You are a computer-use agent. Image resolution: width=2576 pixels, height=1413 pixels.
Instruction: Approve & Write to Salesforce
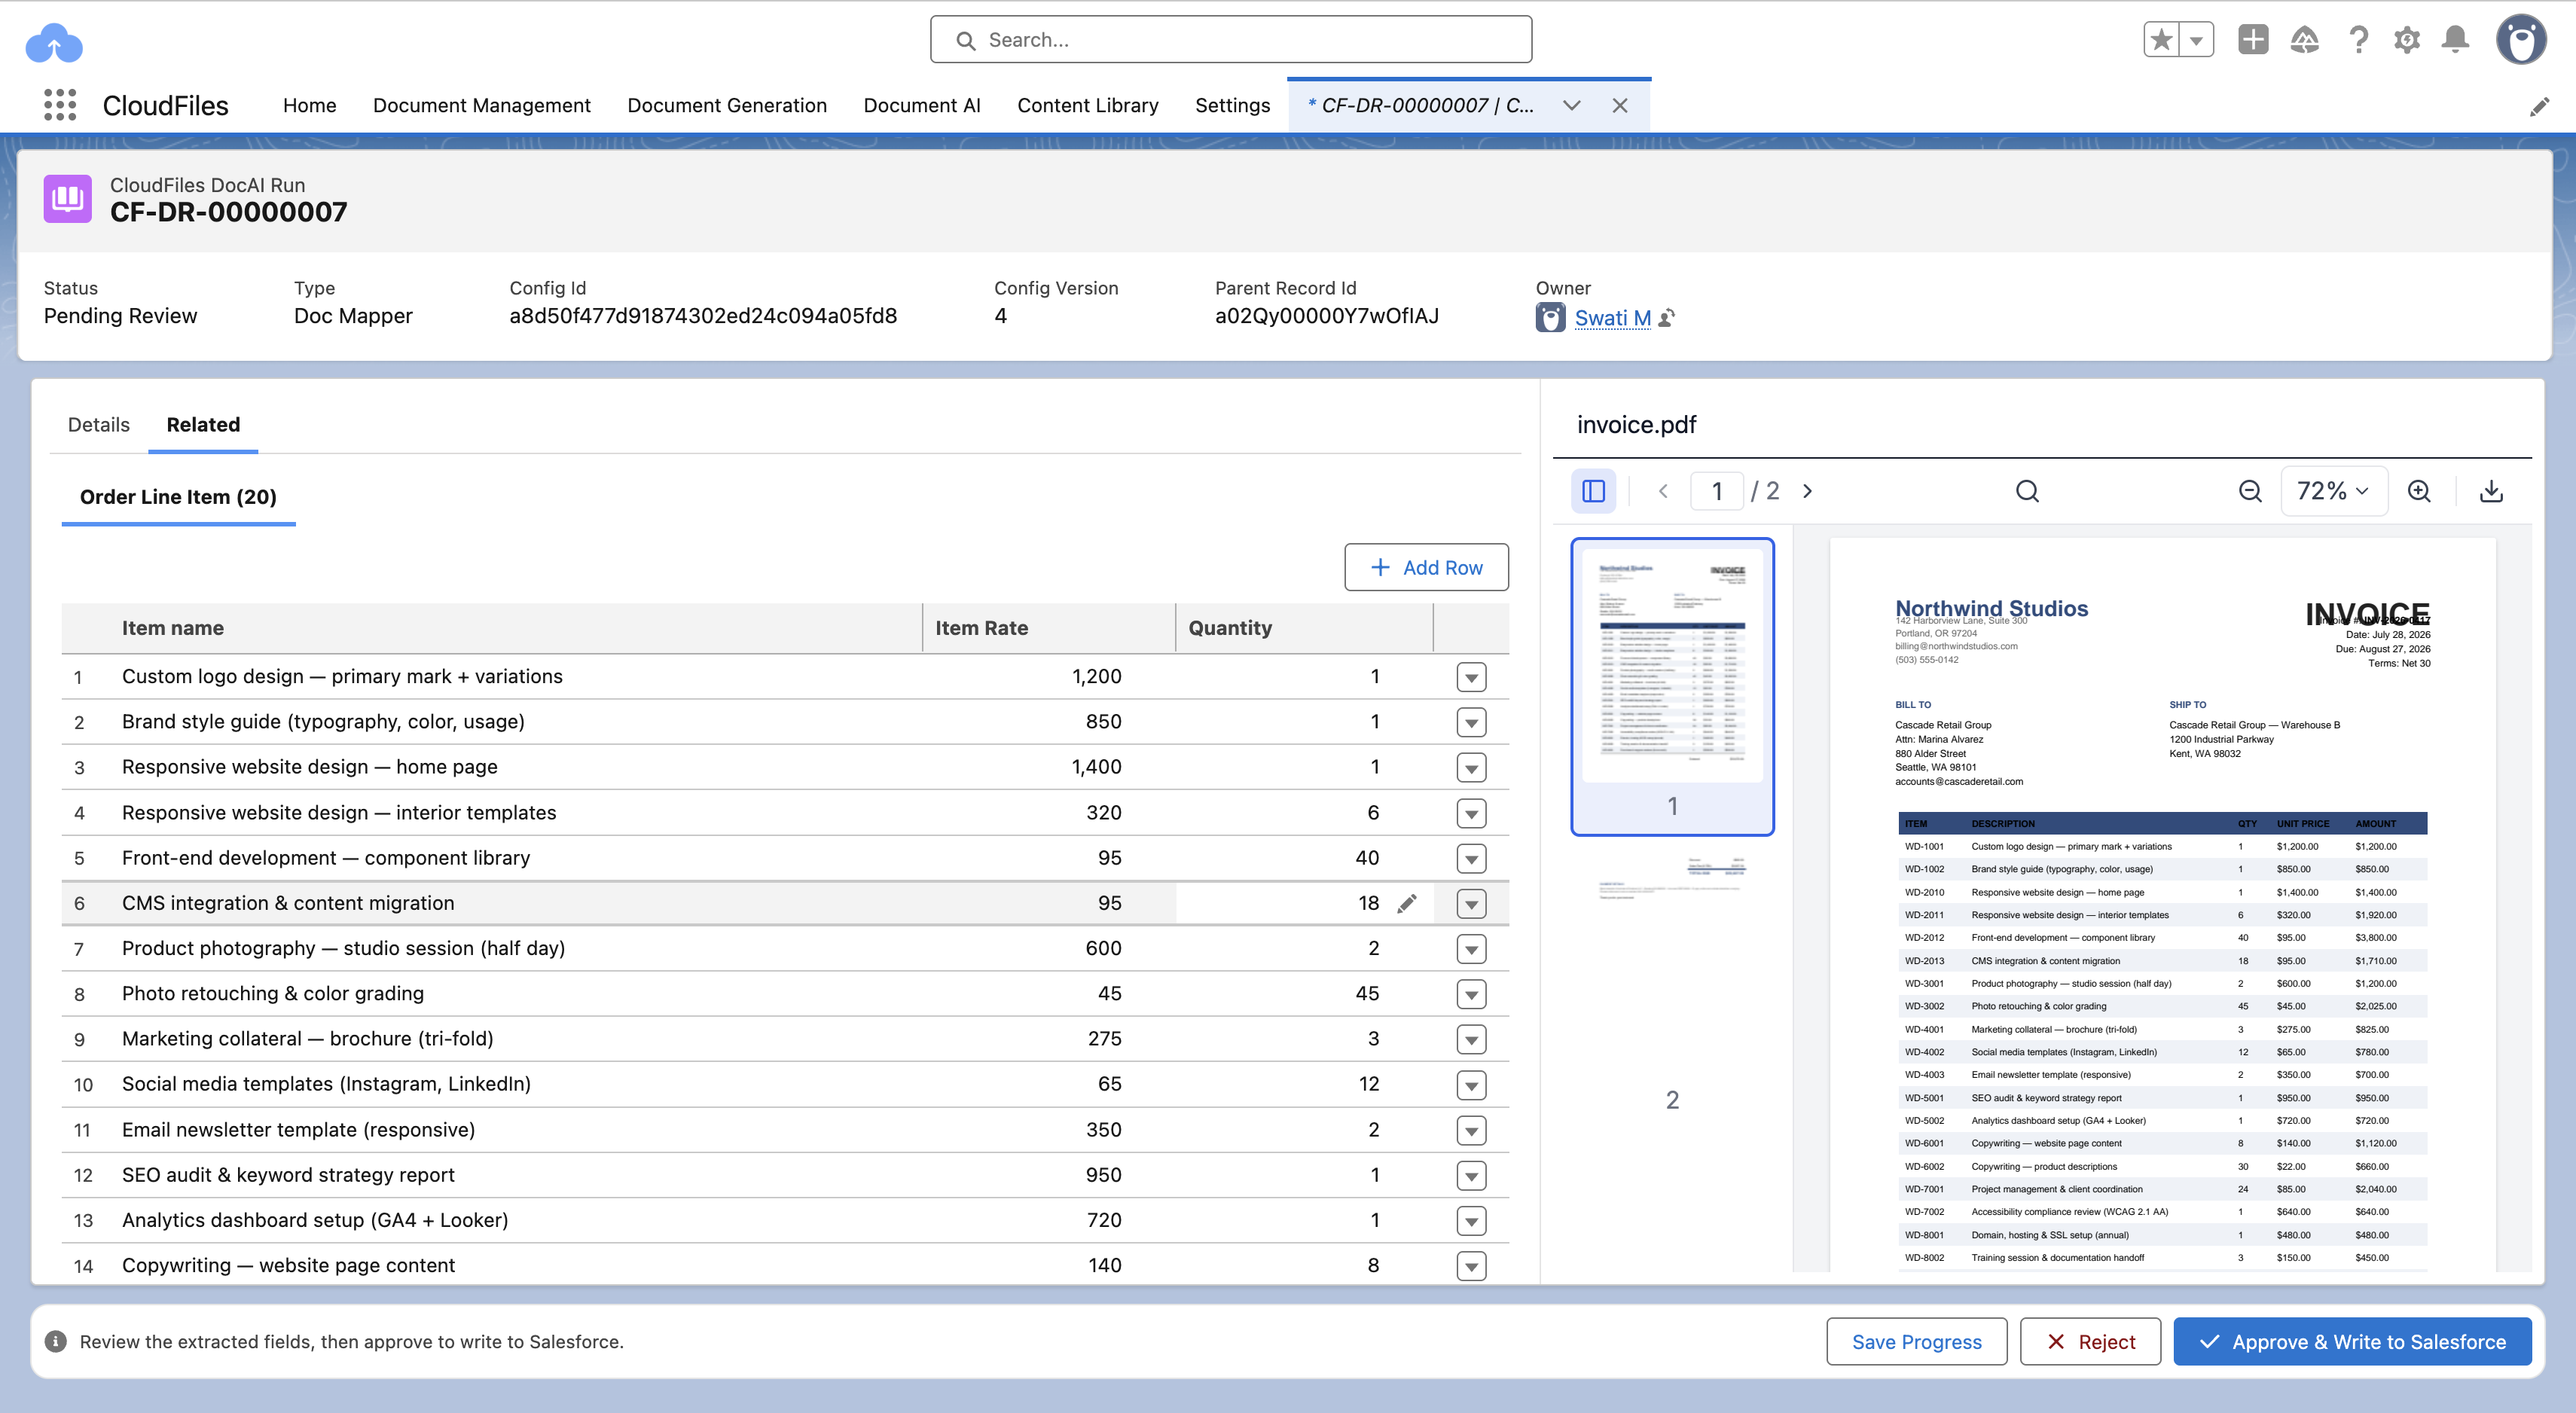pyautogui.click(x=2352, y=1341)
